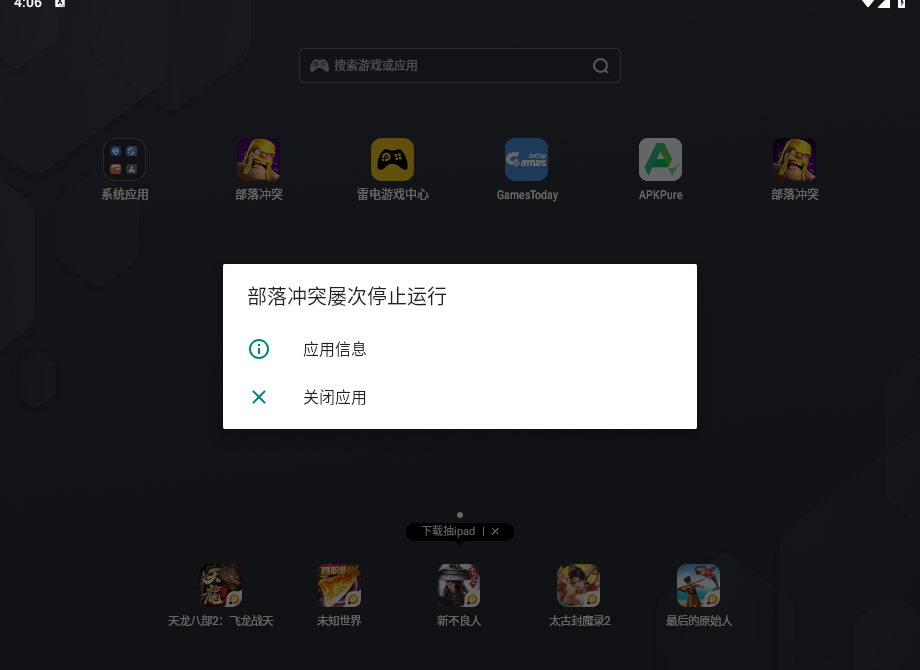Viewport: 920px width, 670px height.
Task: Focus the 搜索游戏或应用 search field
Action: (x=450, y=66)
